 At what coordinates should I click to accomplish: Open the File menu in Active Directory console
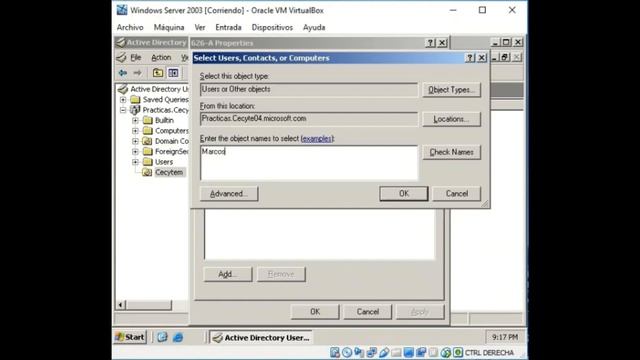136,58
